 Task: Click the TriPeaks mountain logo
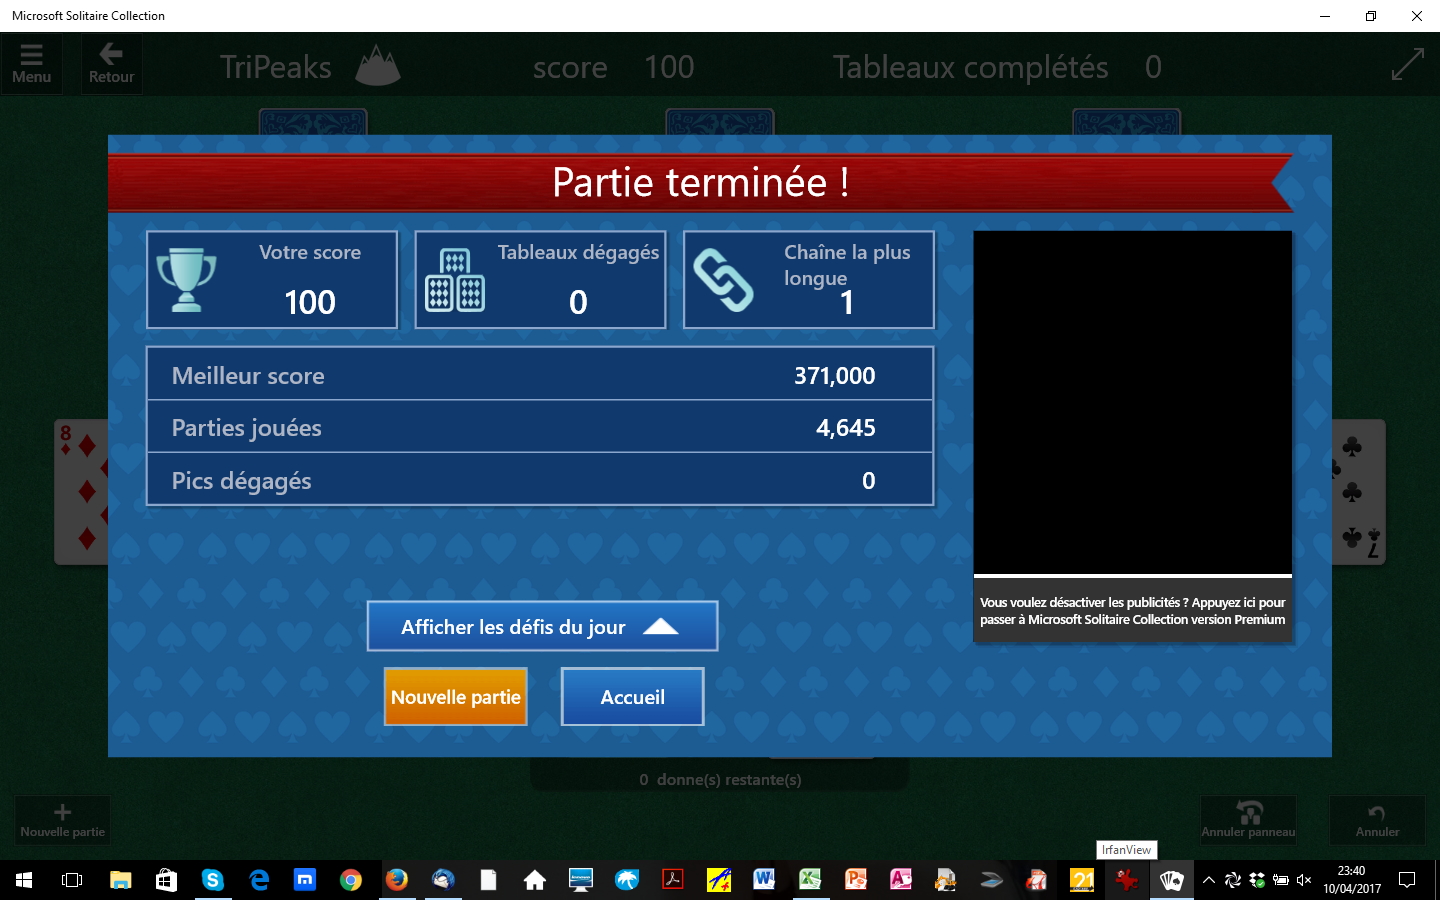(378, 66)
